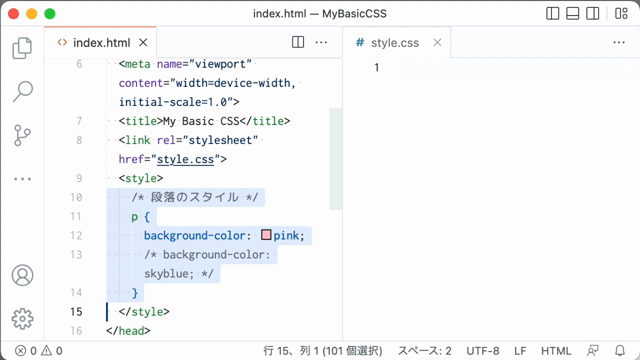Image resolution: width=640 pixels, height=360 pixels.
Task: Toggle the bottom panel layout button
Action: [573, 13]
